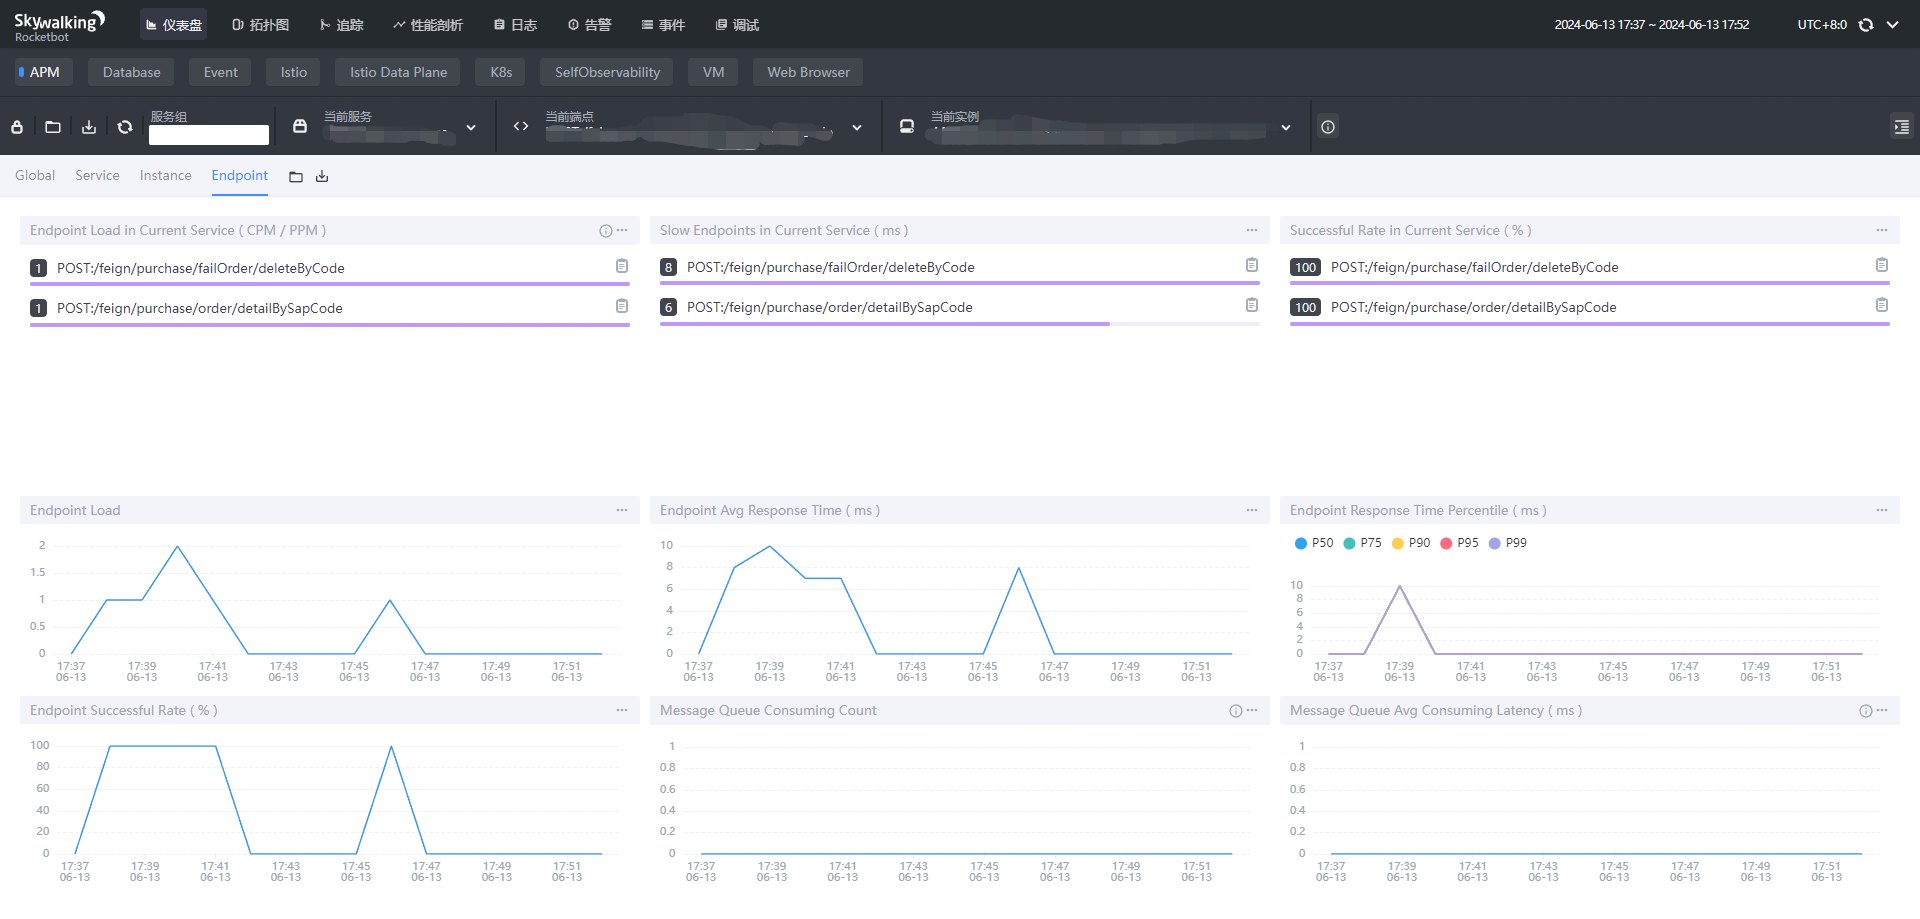Image resolution: width=1920 pixels, height=919 pixels.
Task: Click the Skywalking Rocketbot logo
Action: 59,25
